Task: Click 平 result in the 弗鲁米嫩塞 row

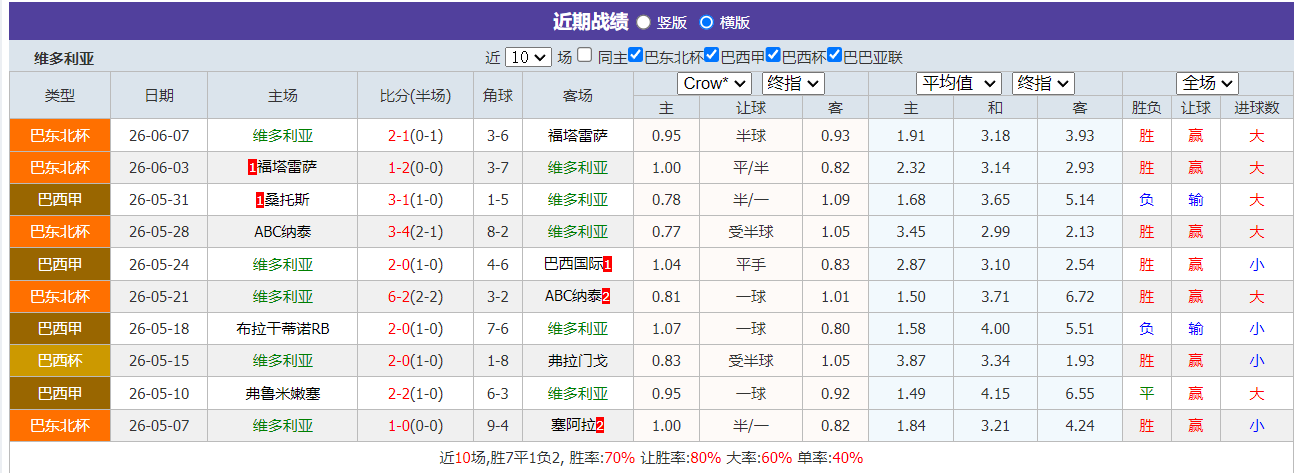Action: (1146, 393)
